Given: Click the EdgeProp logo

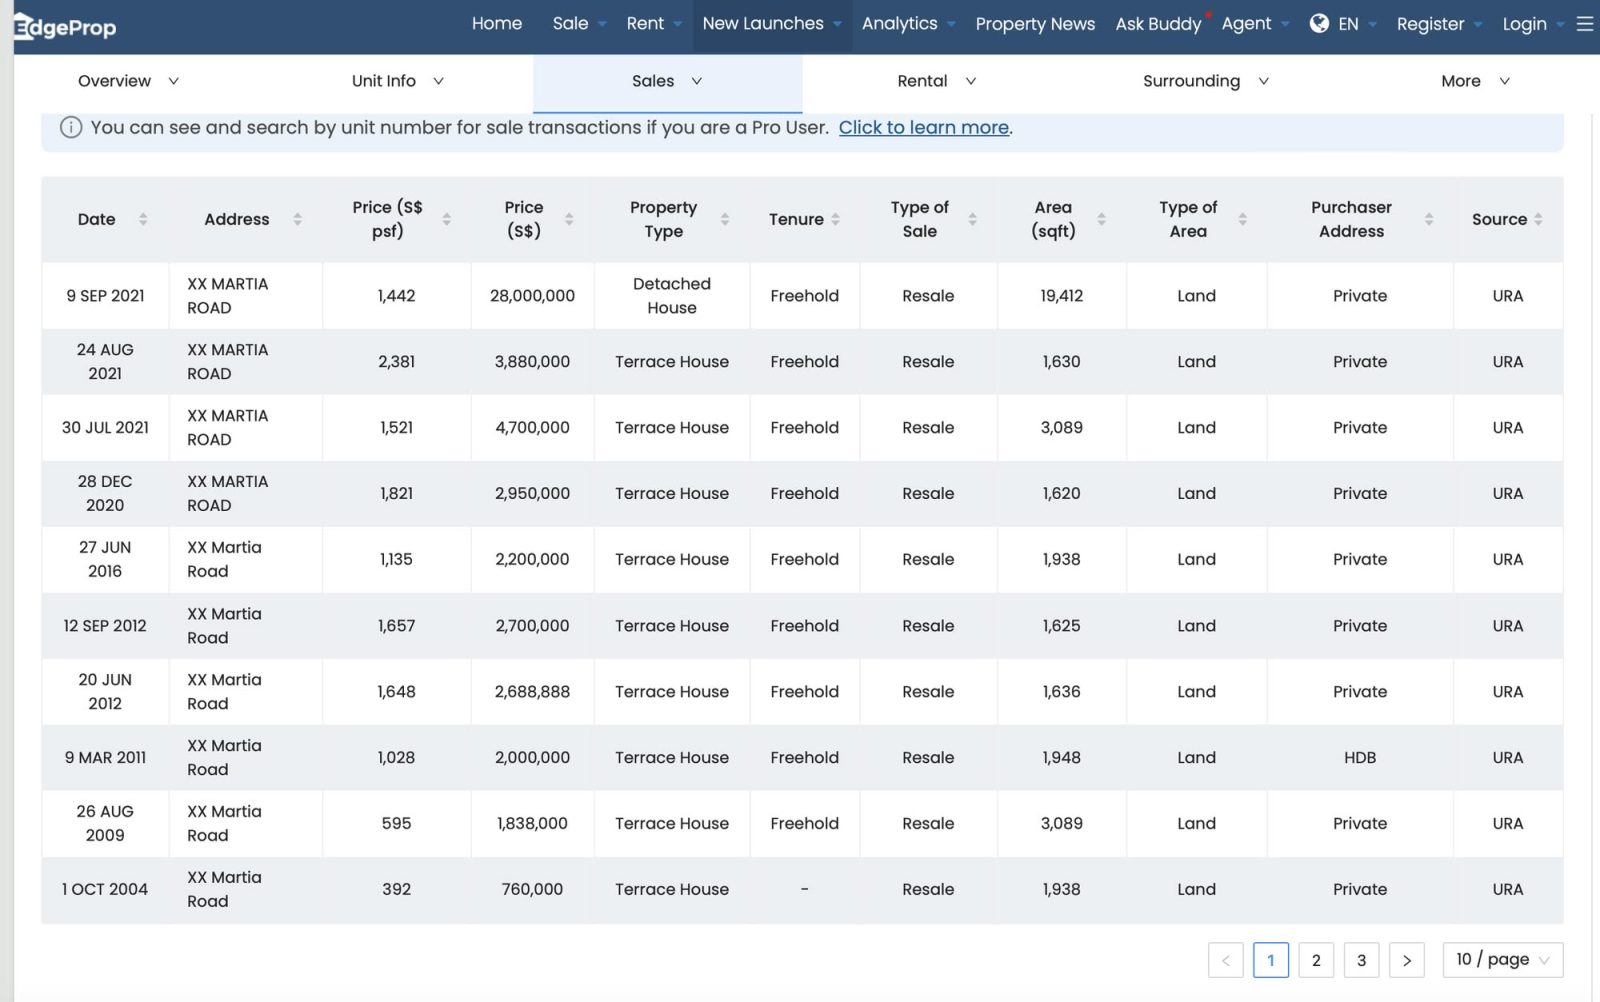Looking at the screenshot, I should (66, 27).
